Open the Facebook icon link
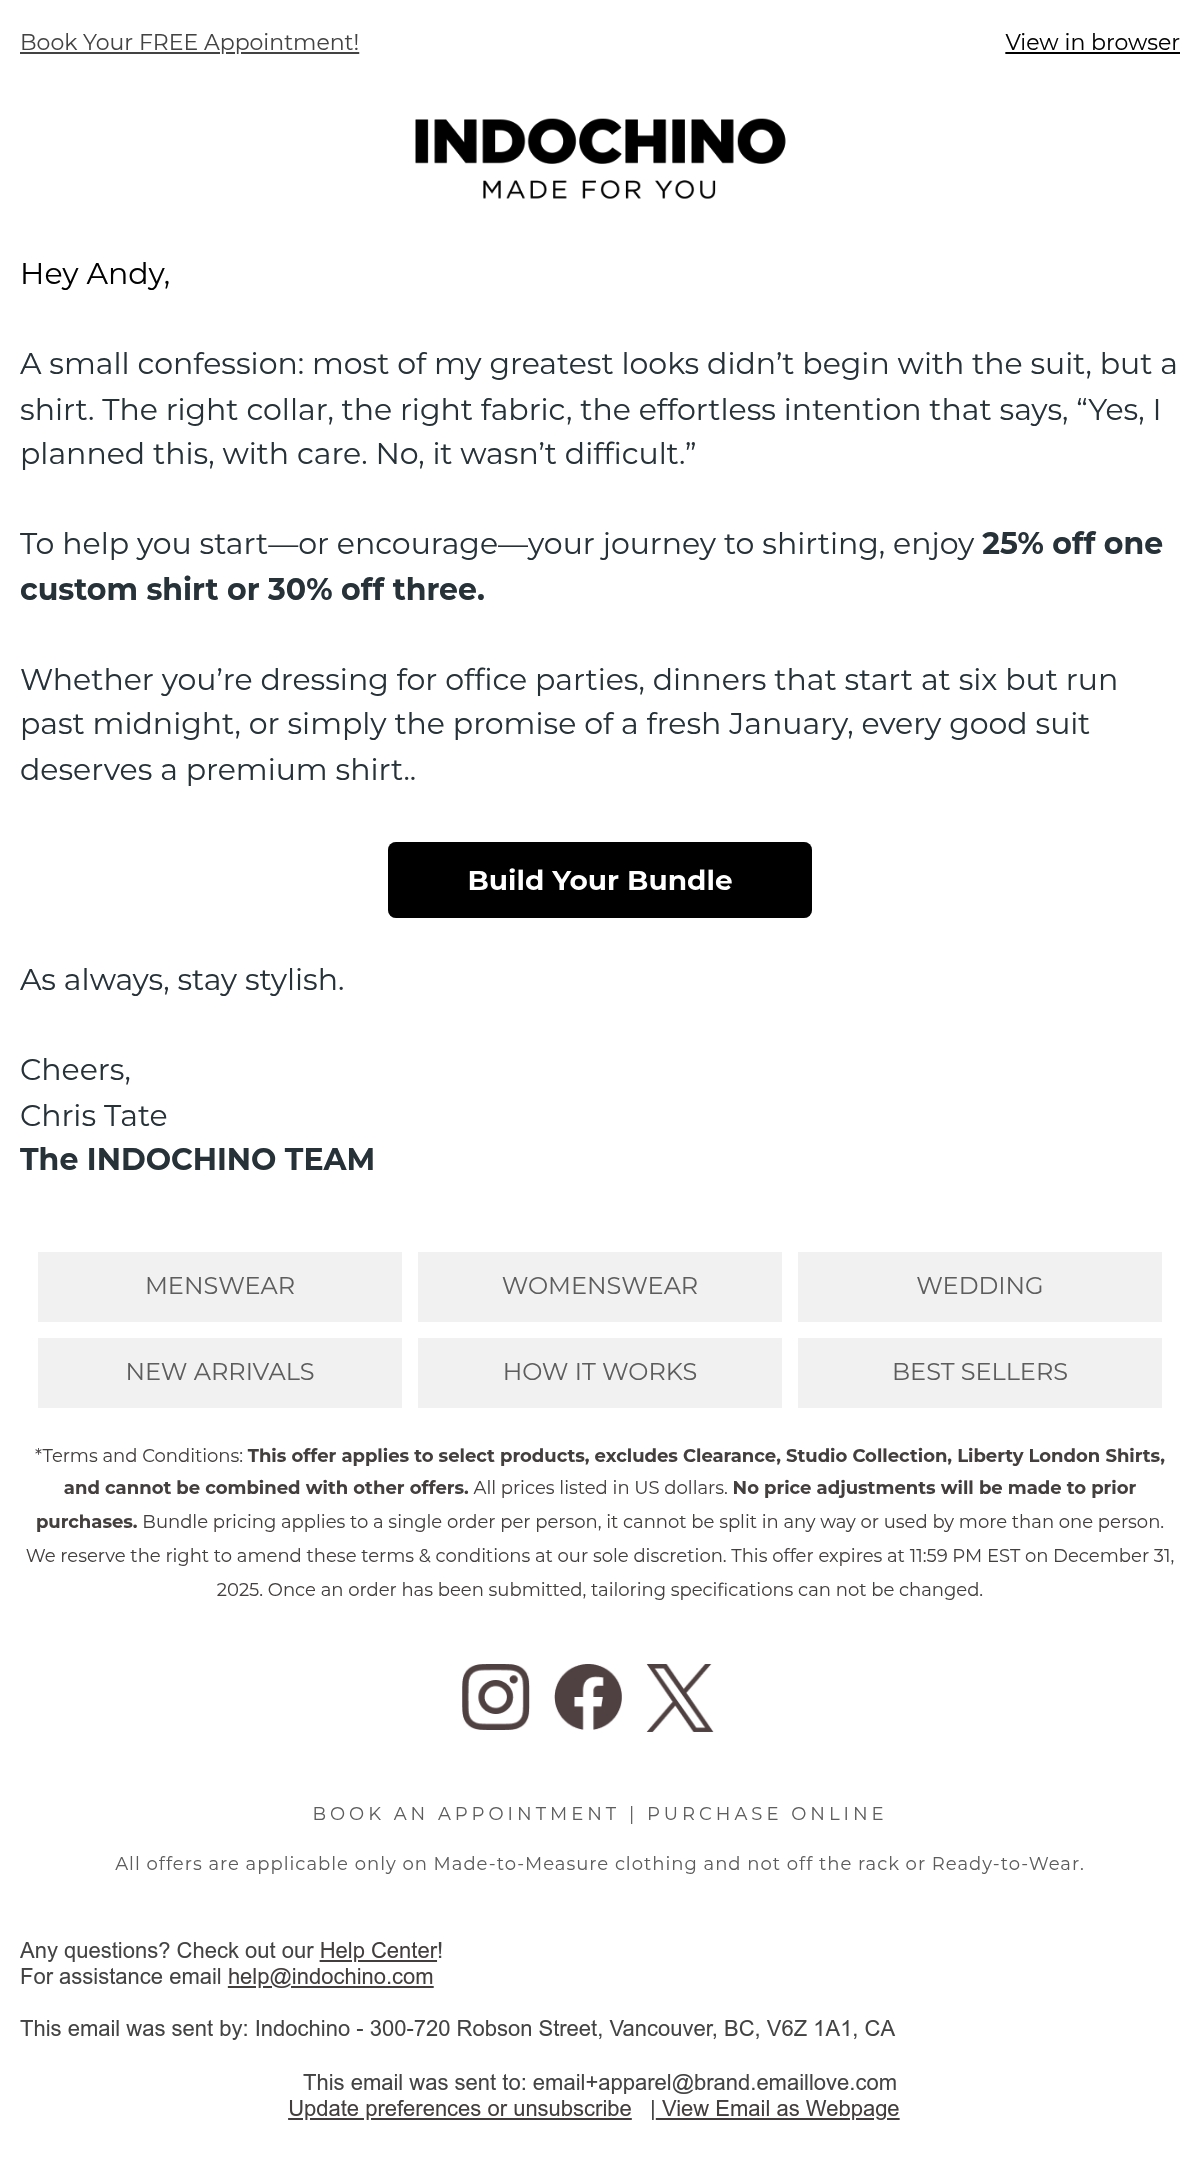Screen dimensions: 1200x2160 (588, 1697)
